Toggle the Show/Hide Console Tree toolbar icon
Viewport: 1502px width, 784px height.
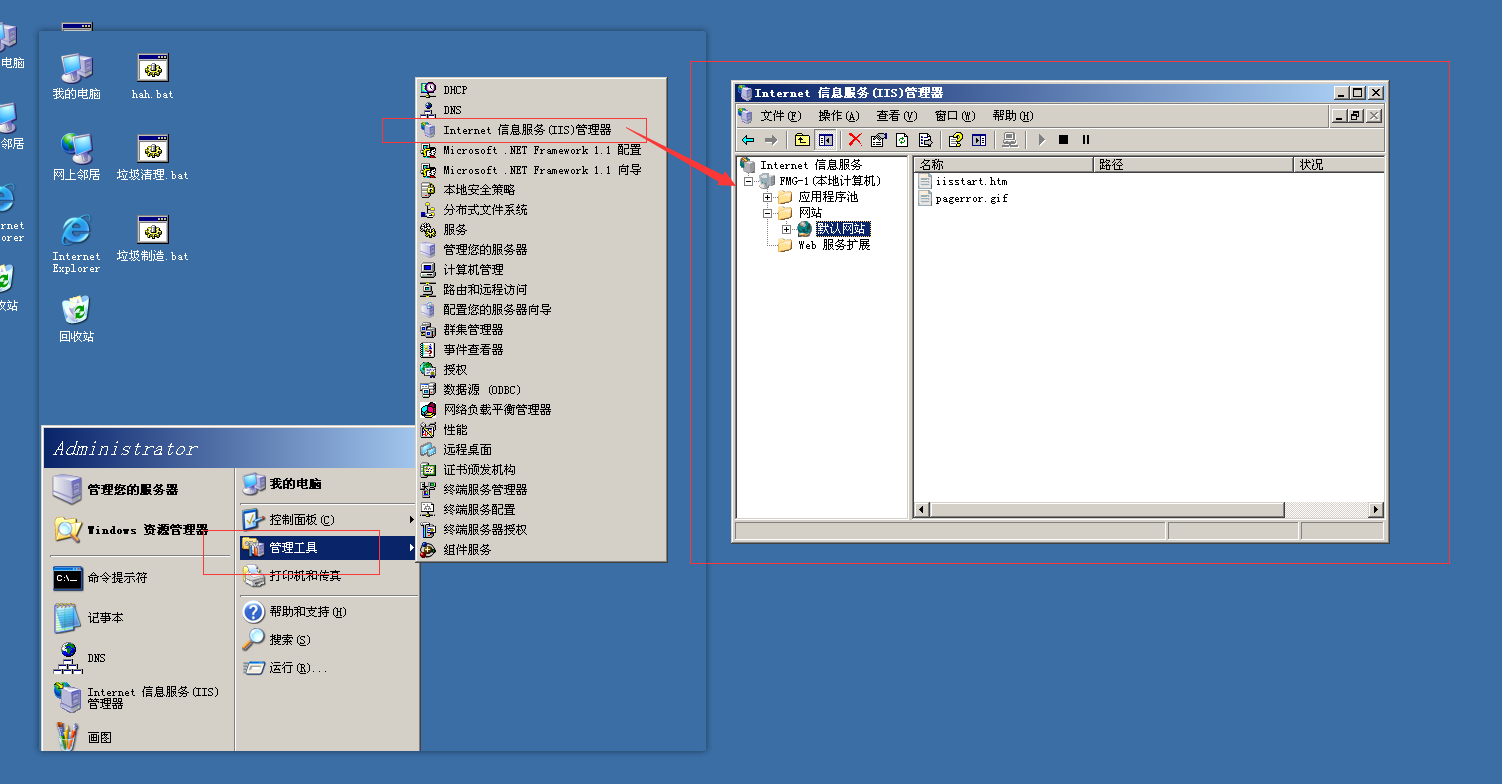coord(825,140)
